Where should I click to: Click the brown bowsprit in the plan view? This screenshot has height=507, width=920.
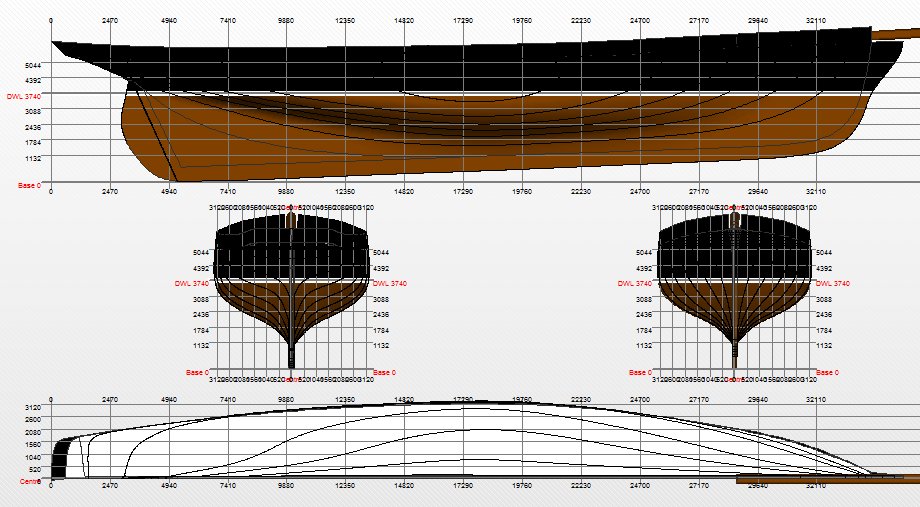830,480
